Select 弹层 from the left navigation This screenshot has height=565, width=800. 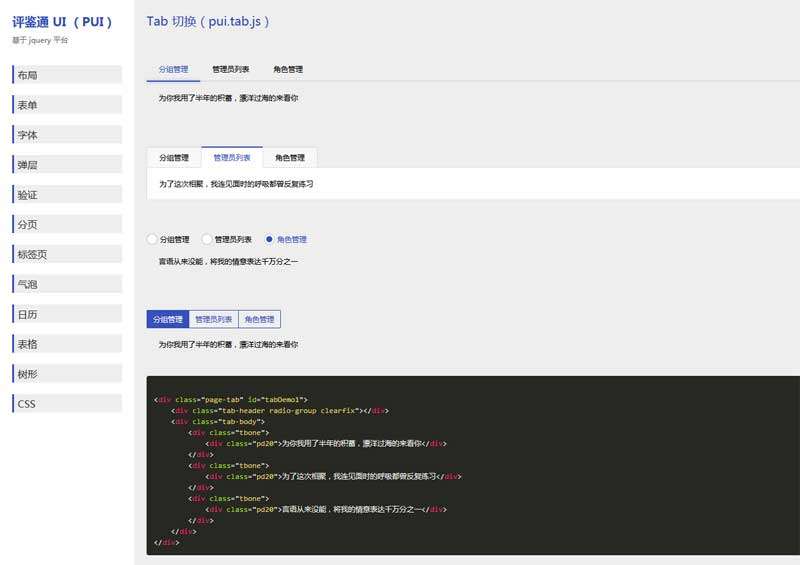point(66,165)
